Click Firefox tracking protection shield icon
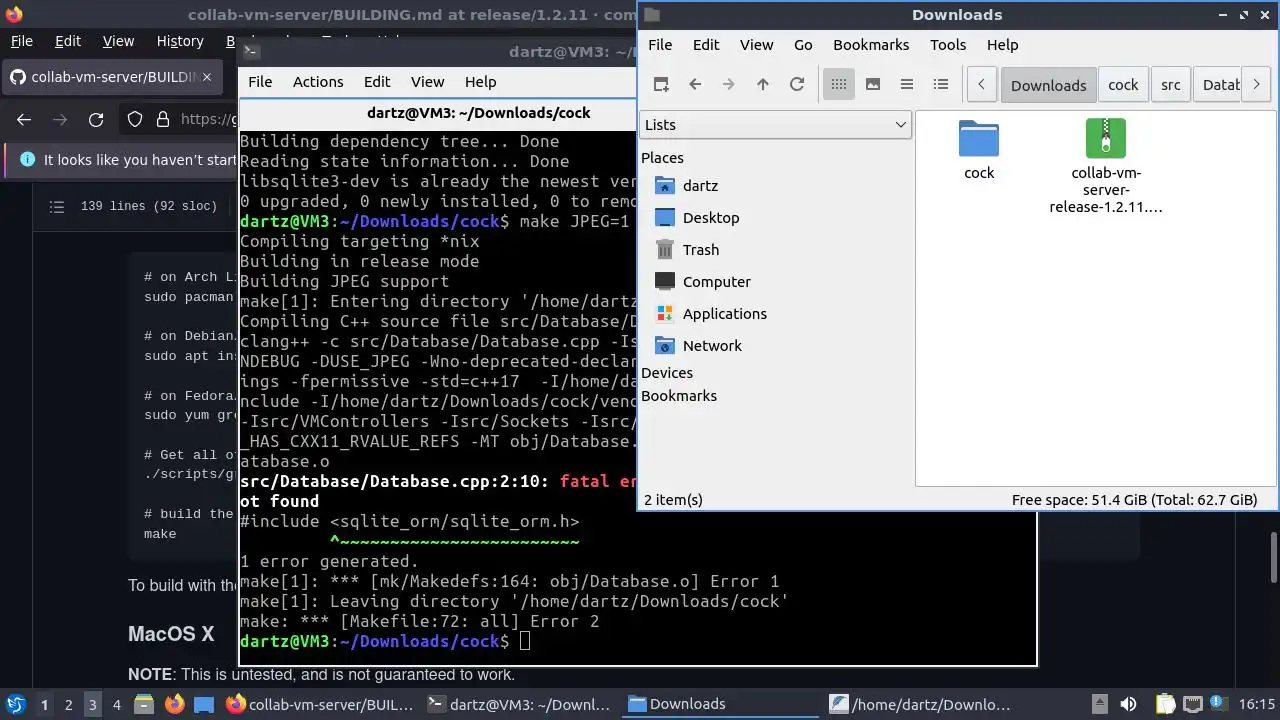 [135, 119]
